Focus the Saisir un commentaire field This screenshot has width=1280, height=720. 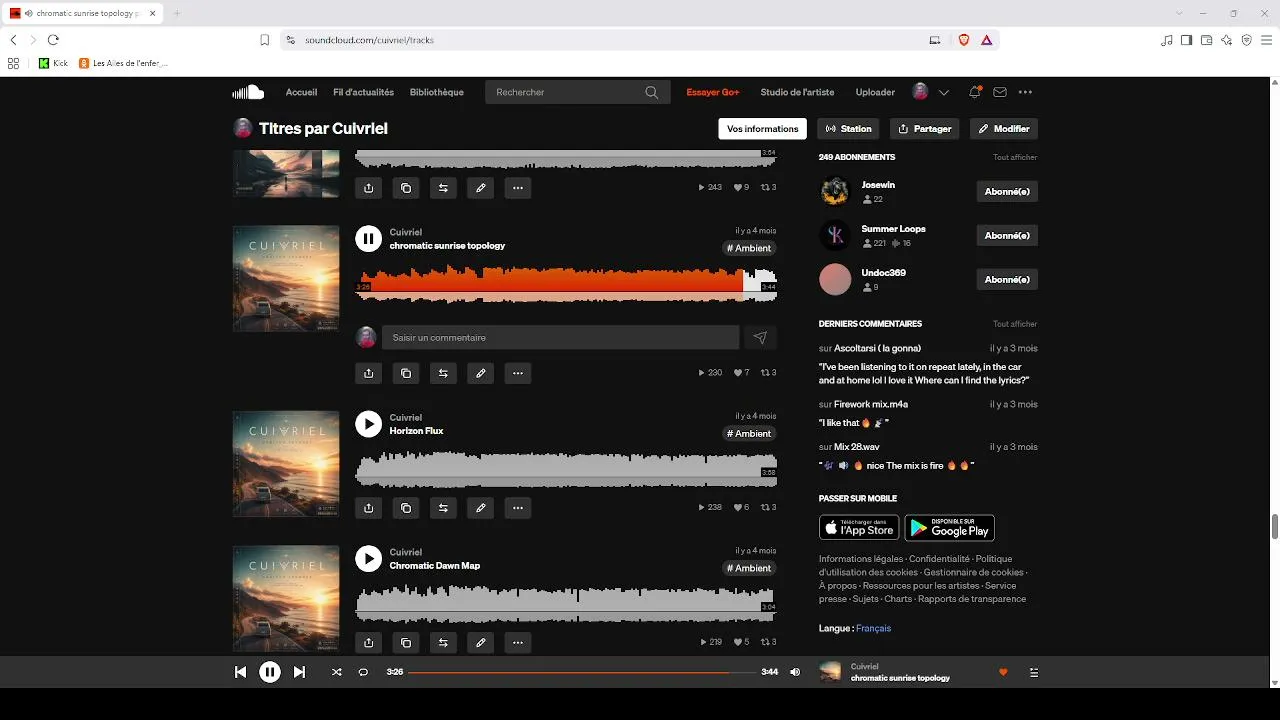(561, 338)
